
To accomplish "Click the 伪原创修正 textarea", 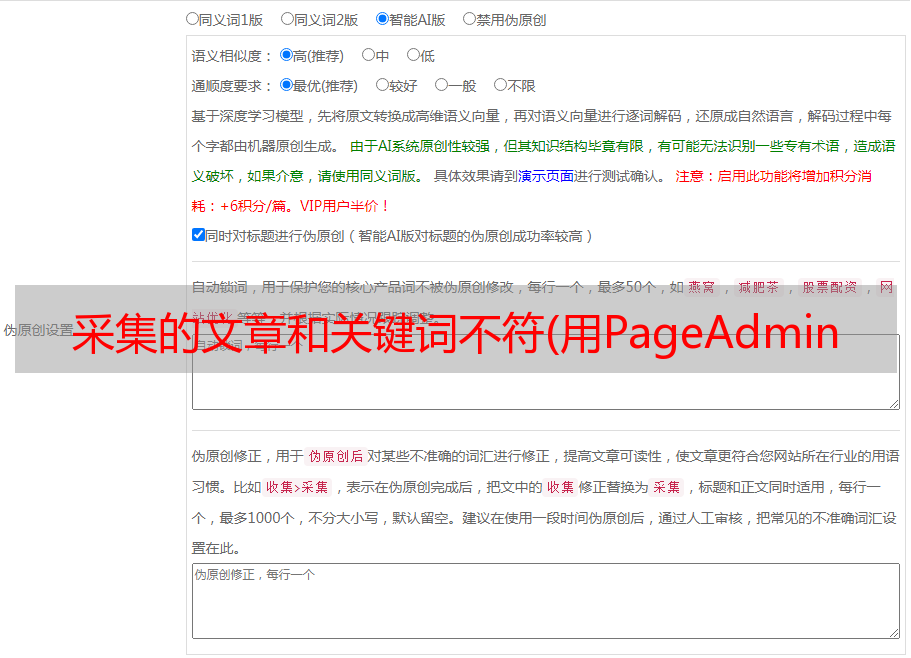I will point(546,601).
